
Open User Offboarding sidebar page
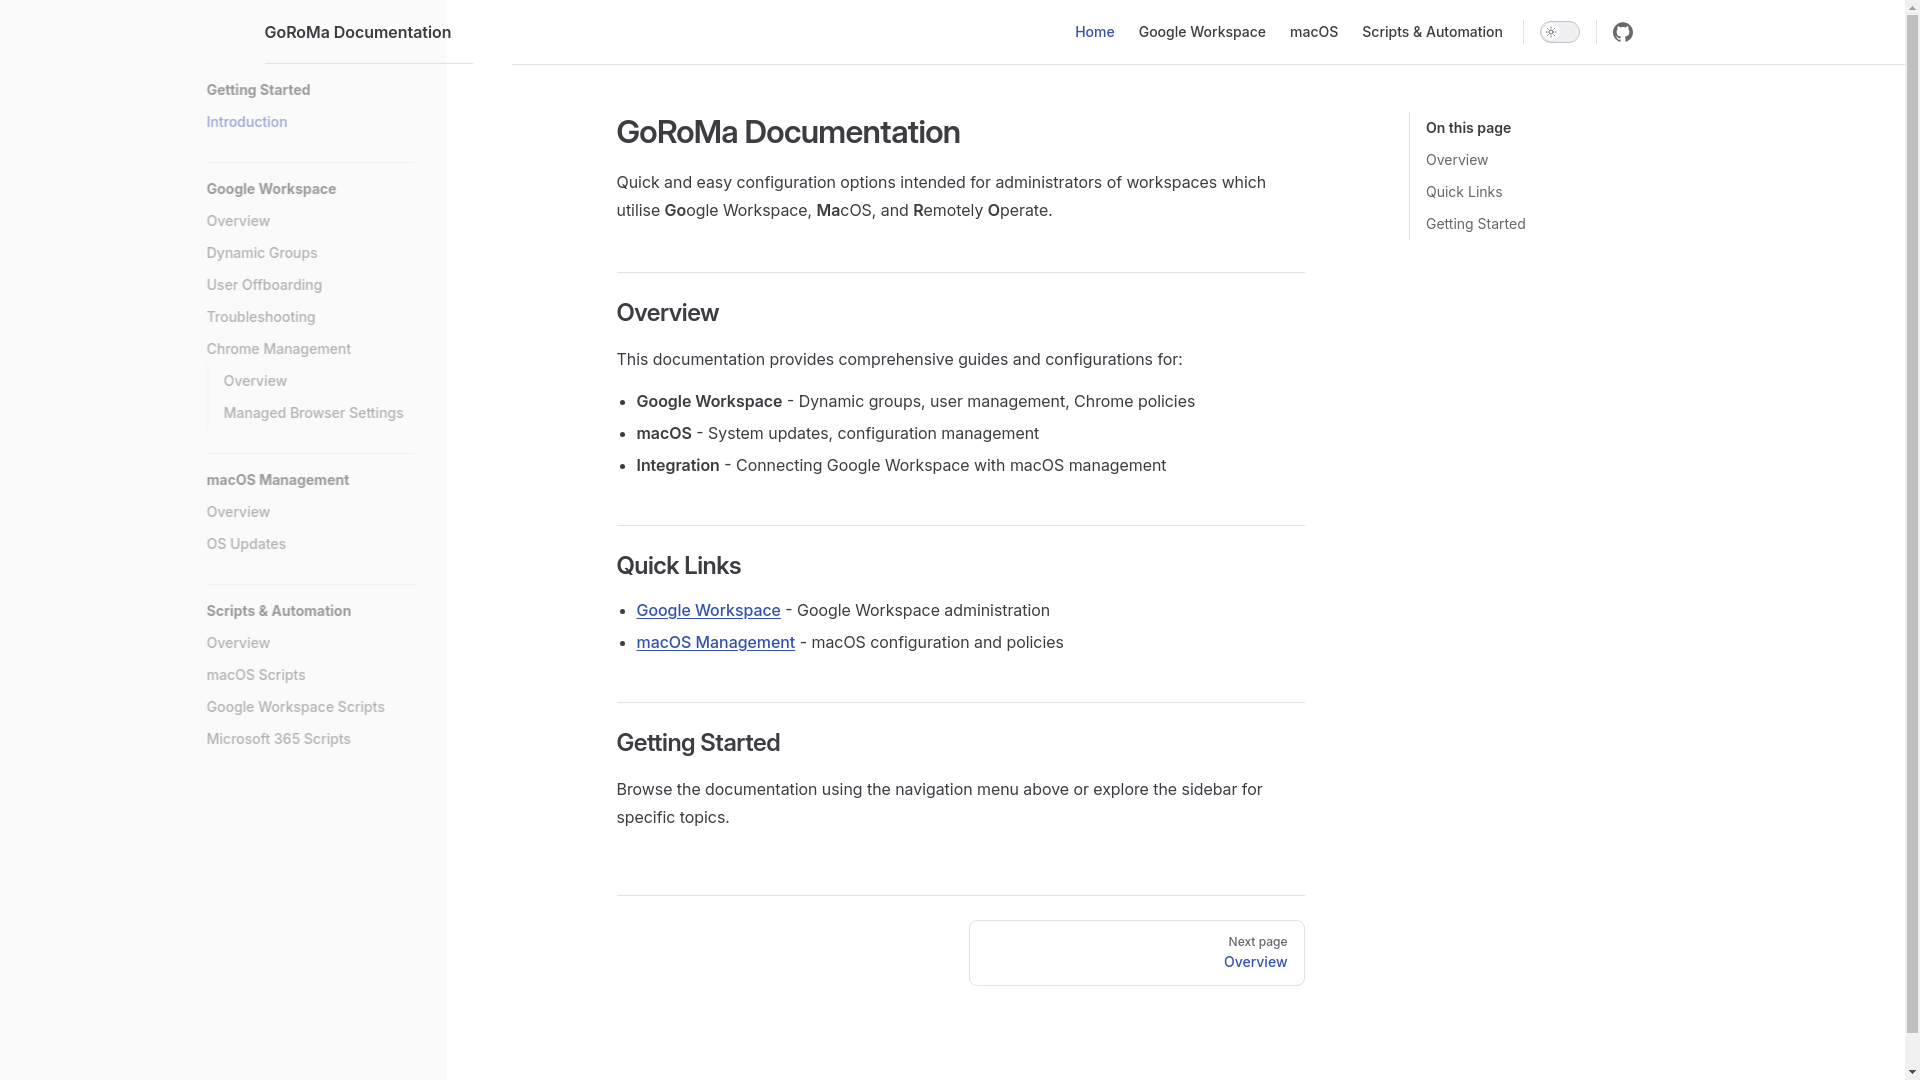click(264, 285)
